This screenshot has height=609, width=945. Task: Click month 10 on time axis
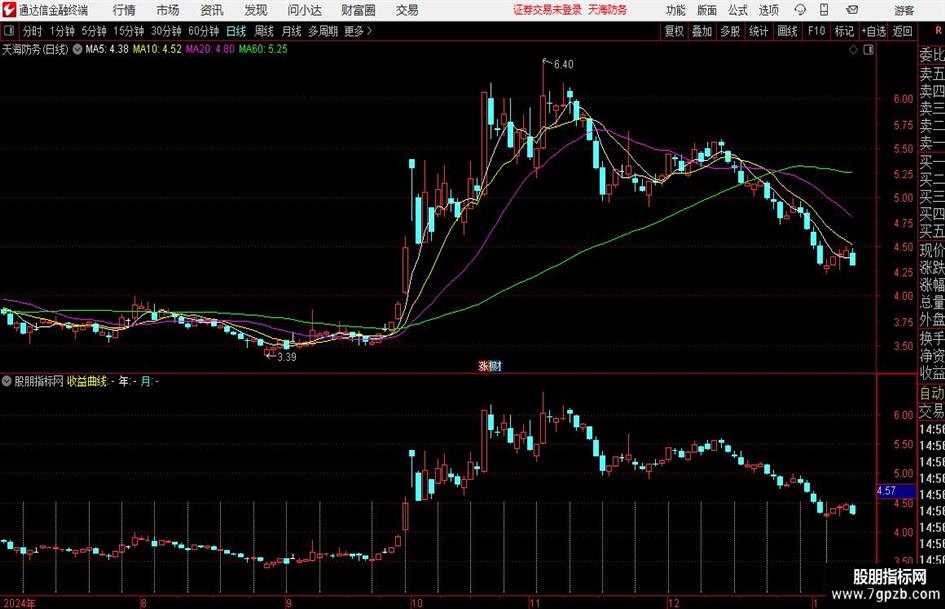click(417, 603)
